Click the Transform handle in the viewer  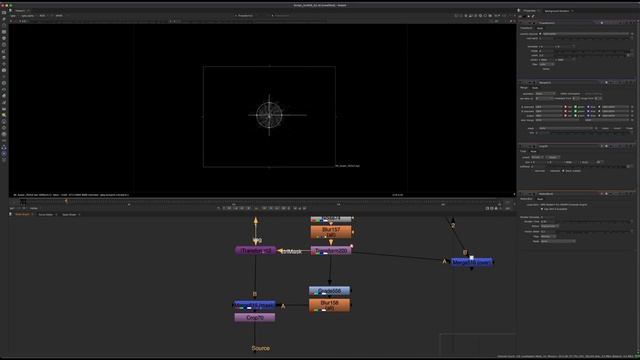pyautogui.click(x=269, y=116)
